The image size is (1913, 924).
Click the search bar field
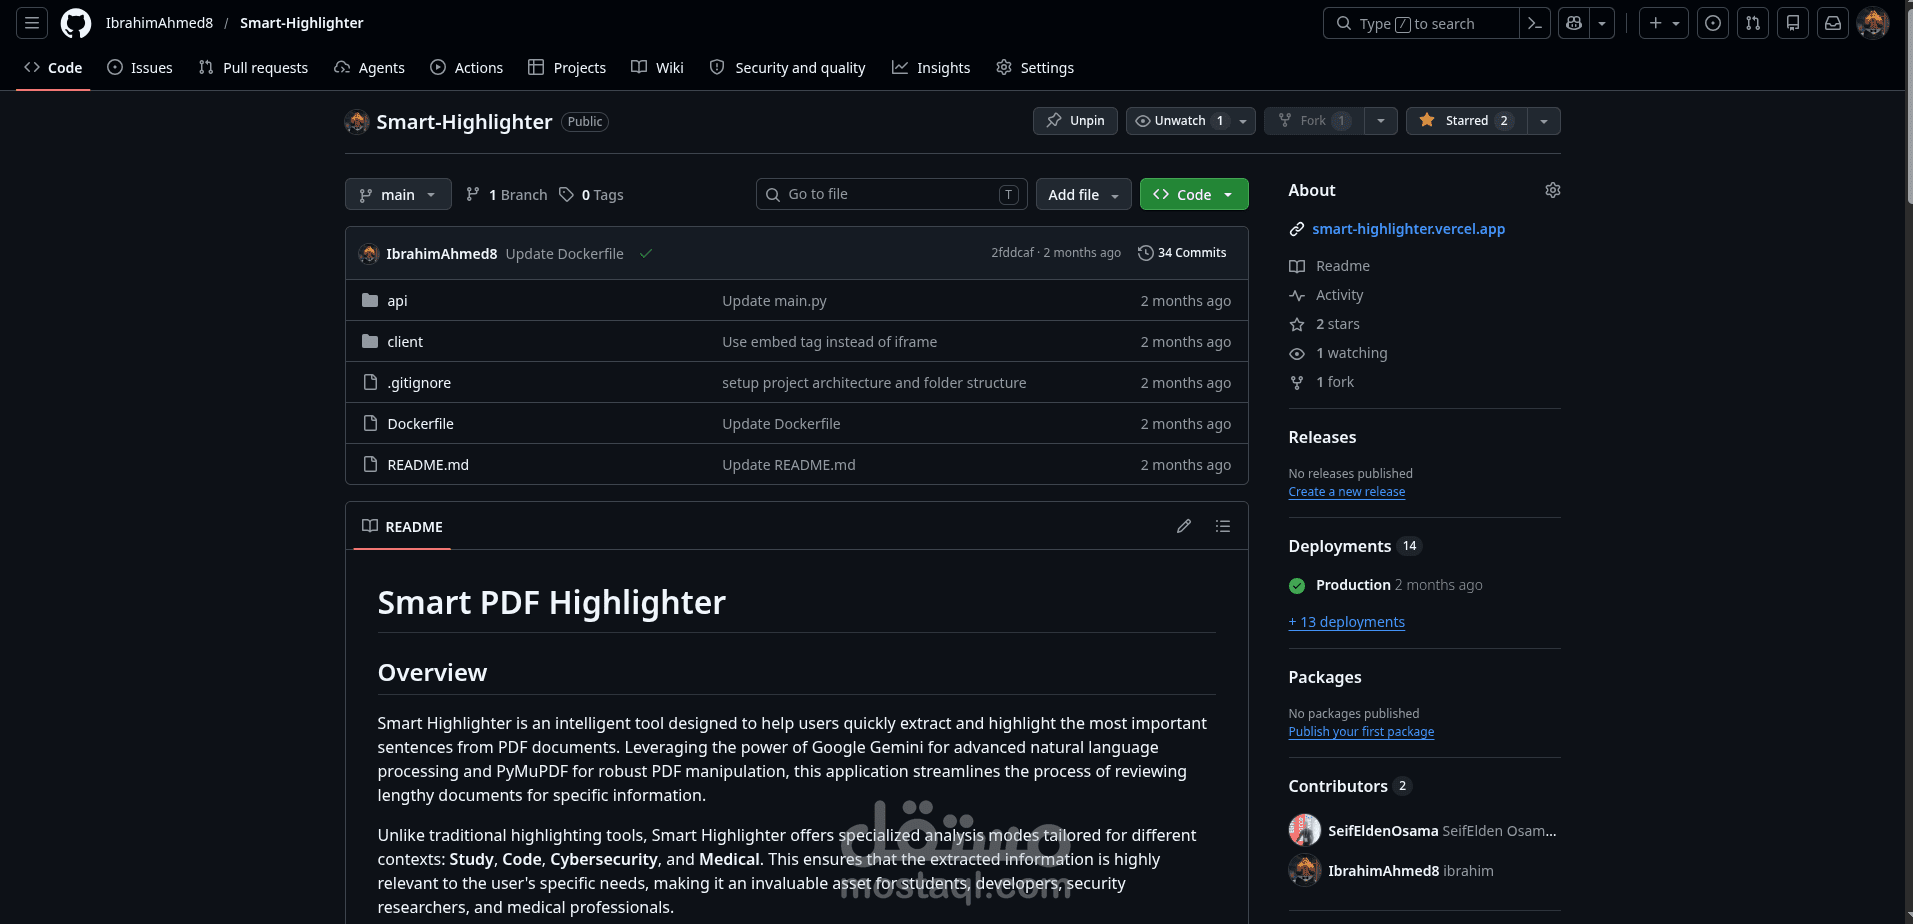tap(1421, 23)
